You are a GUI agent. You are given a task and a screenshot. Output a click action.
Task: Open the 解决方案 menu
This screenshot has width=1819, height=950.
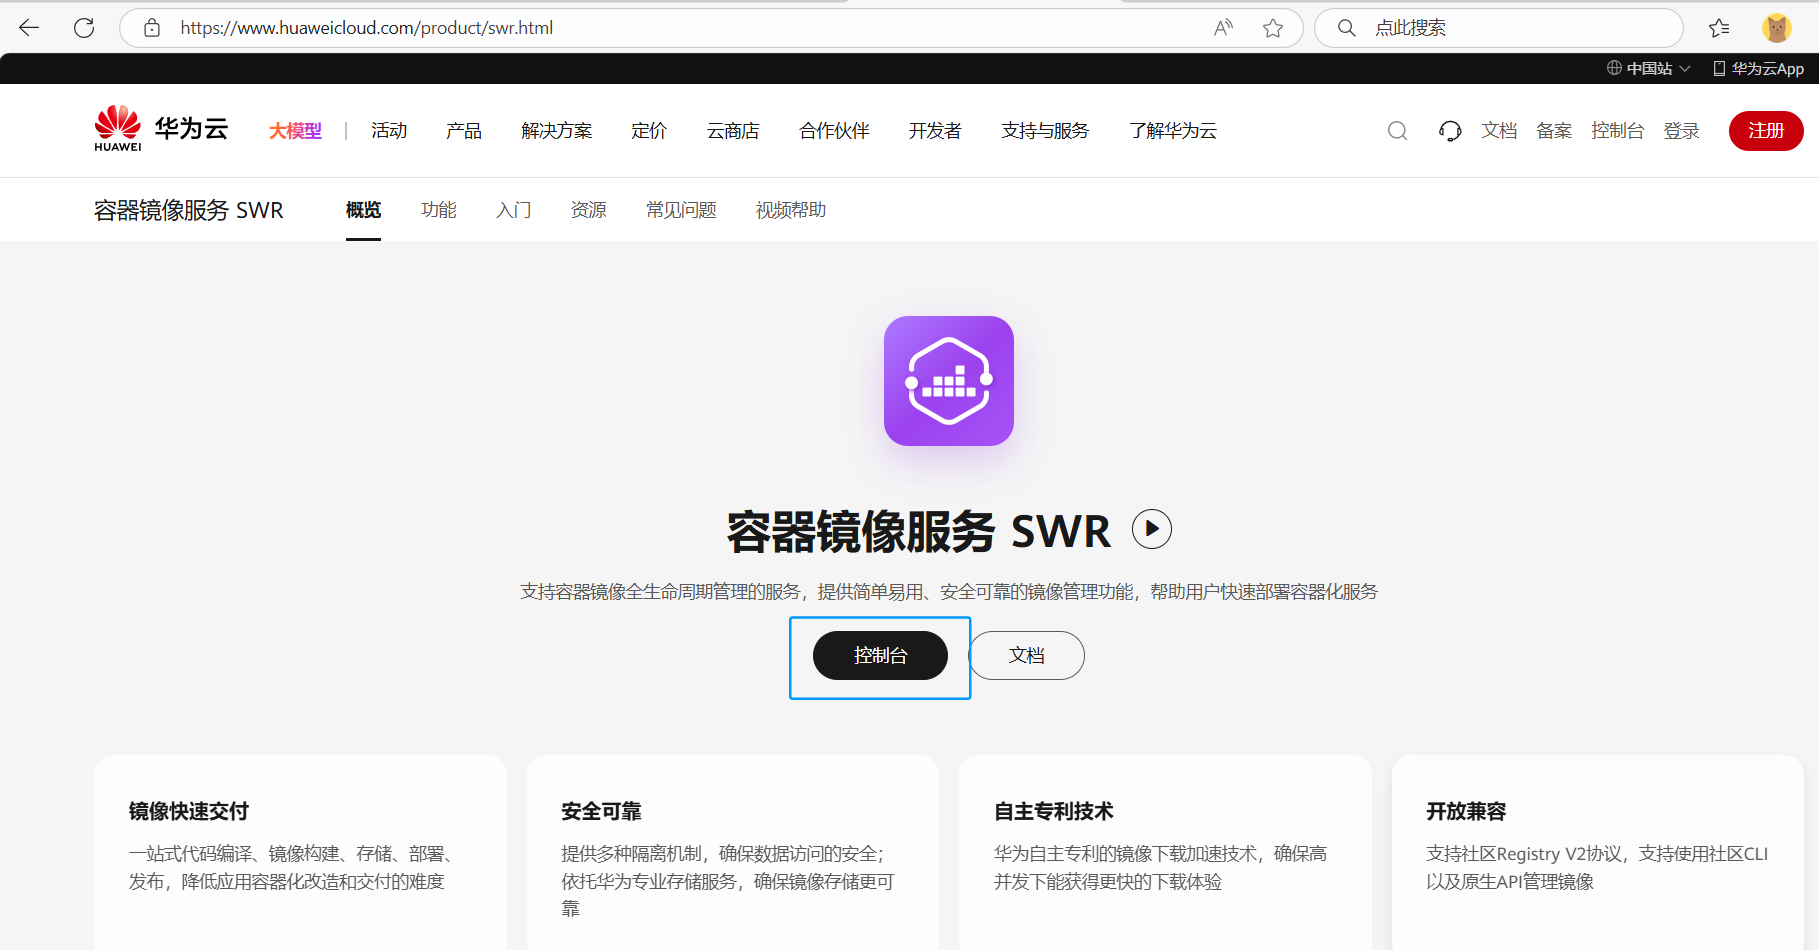(557, 131)
